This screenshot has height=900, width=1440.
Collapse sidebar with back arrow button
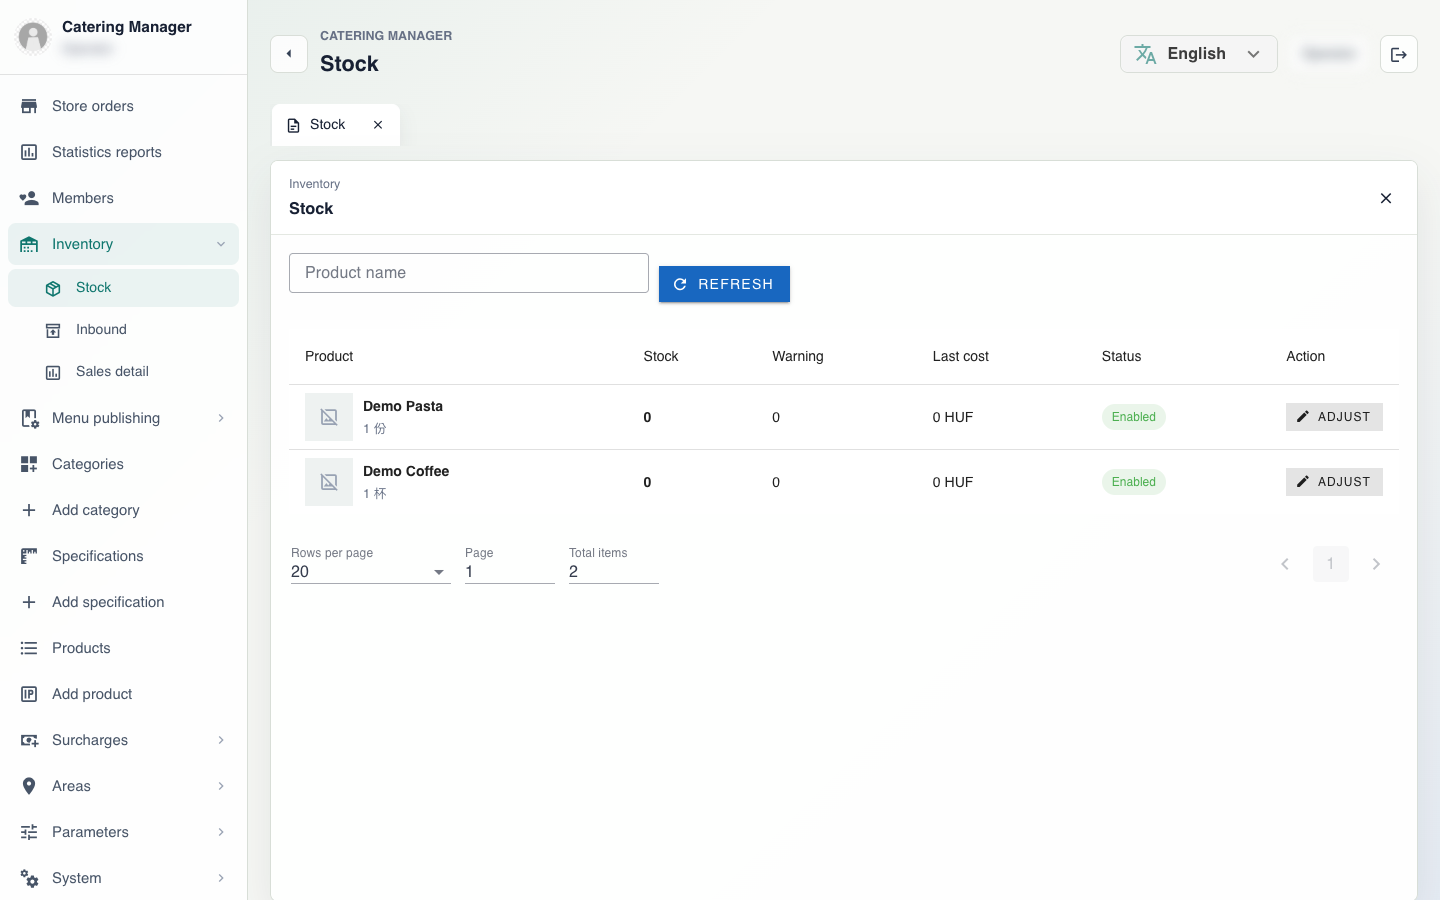289,54
